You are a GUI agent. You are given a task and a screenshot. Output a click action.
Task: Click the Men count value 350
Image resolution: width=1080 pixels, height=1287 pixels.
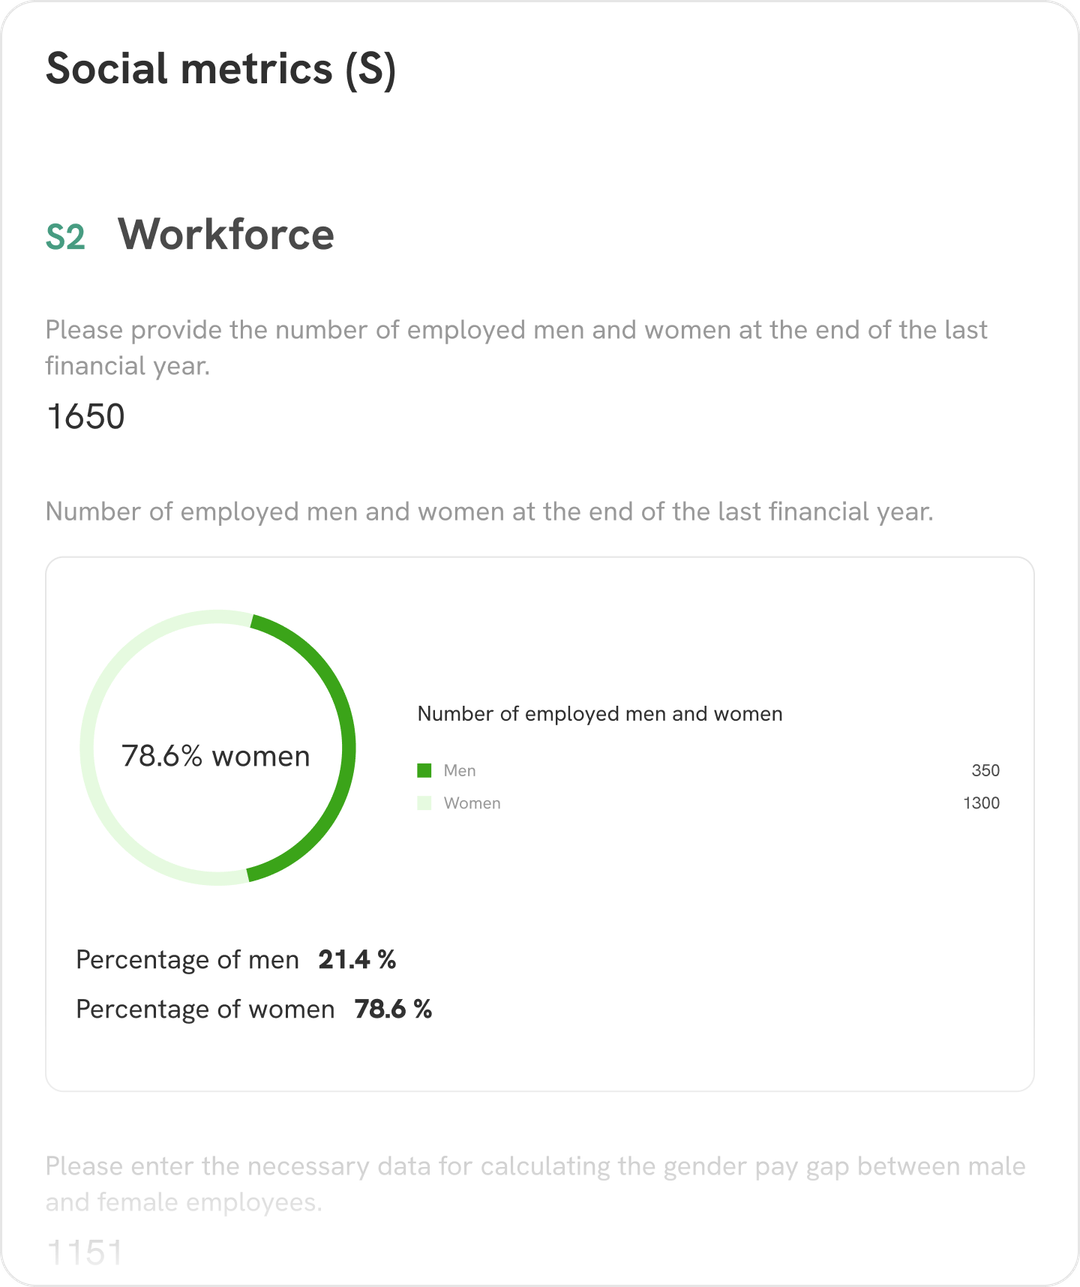(985, 770)
